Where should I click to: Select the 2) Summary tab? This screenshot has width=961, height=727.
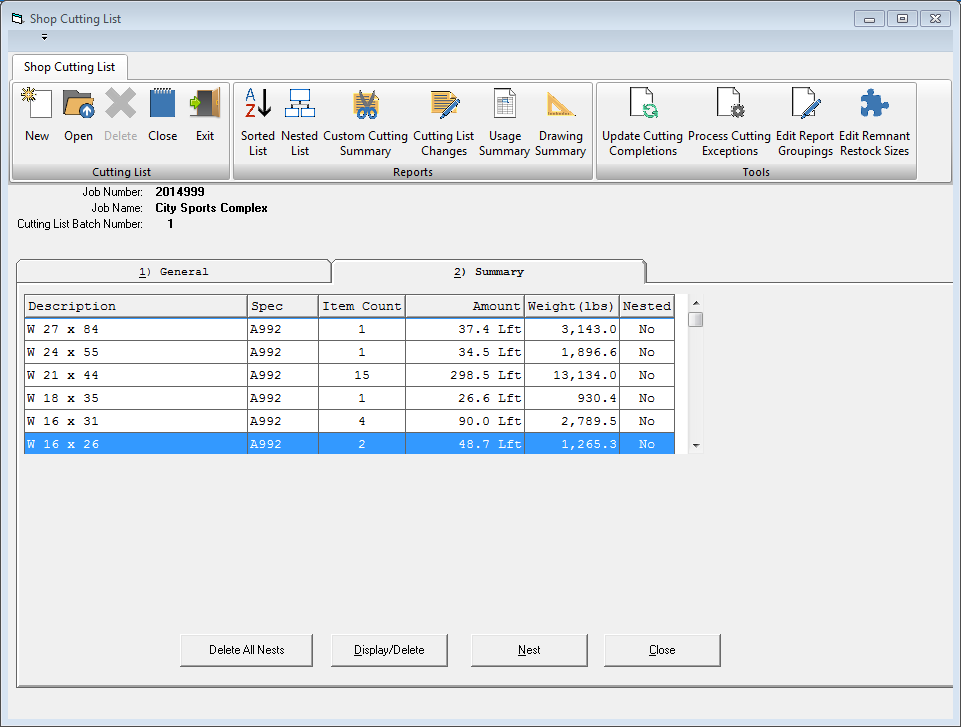pyautogui.click(x=488, y=272)
